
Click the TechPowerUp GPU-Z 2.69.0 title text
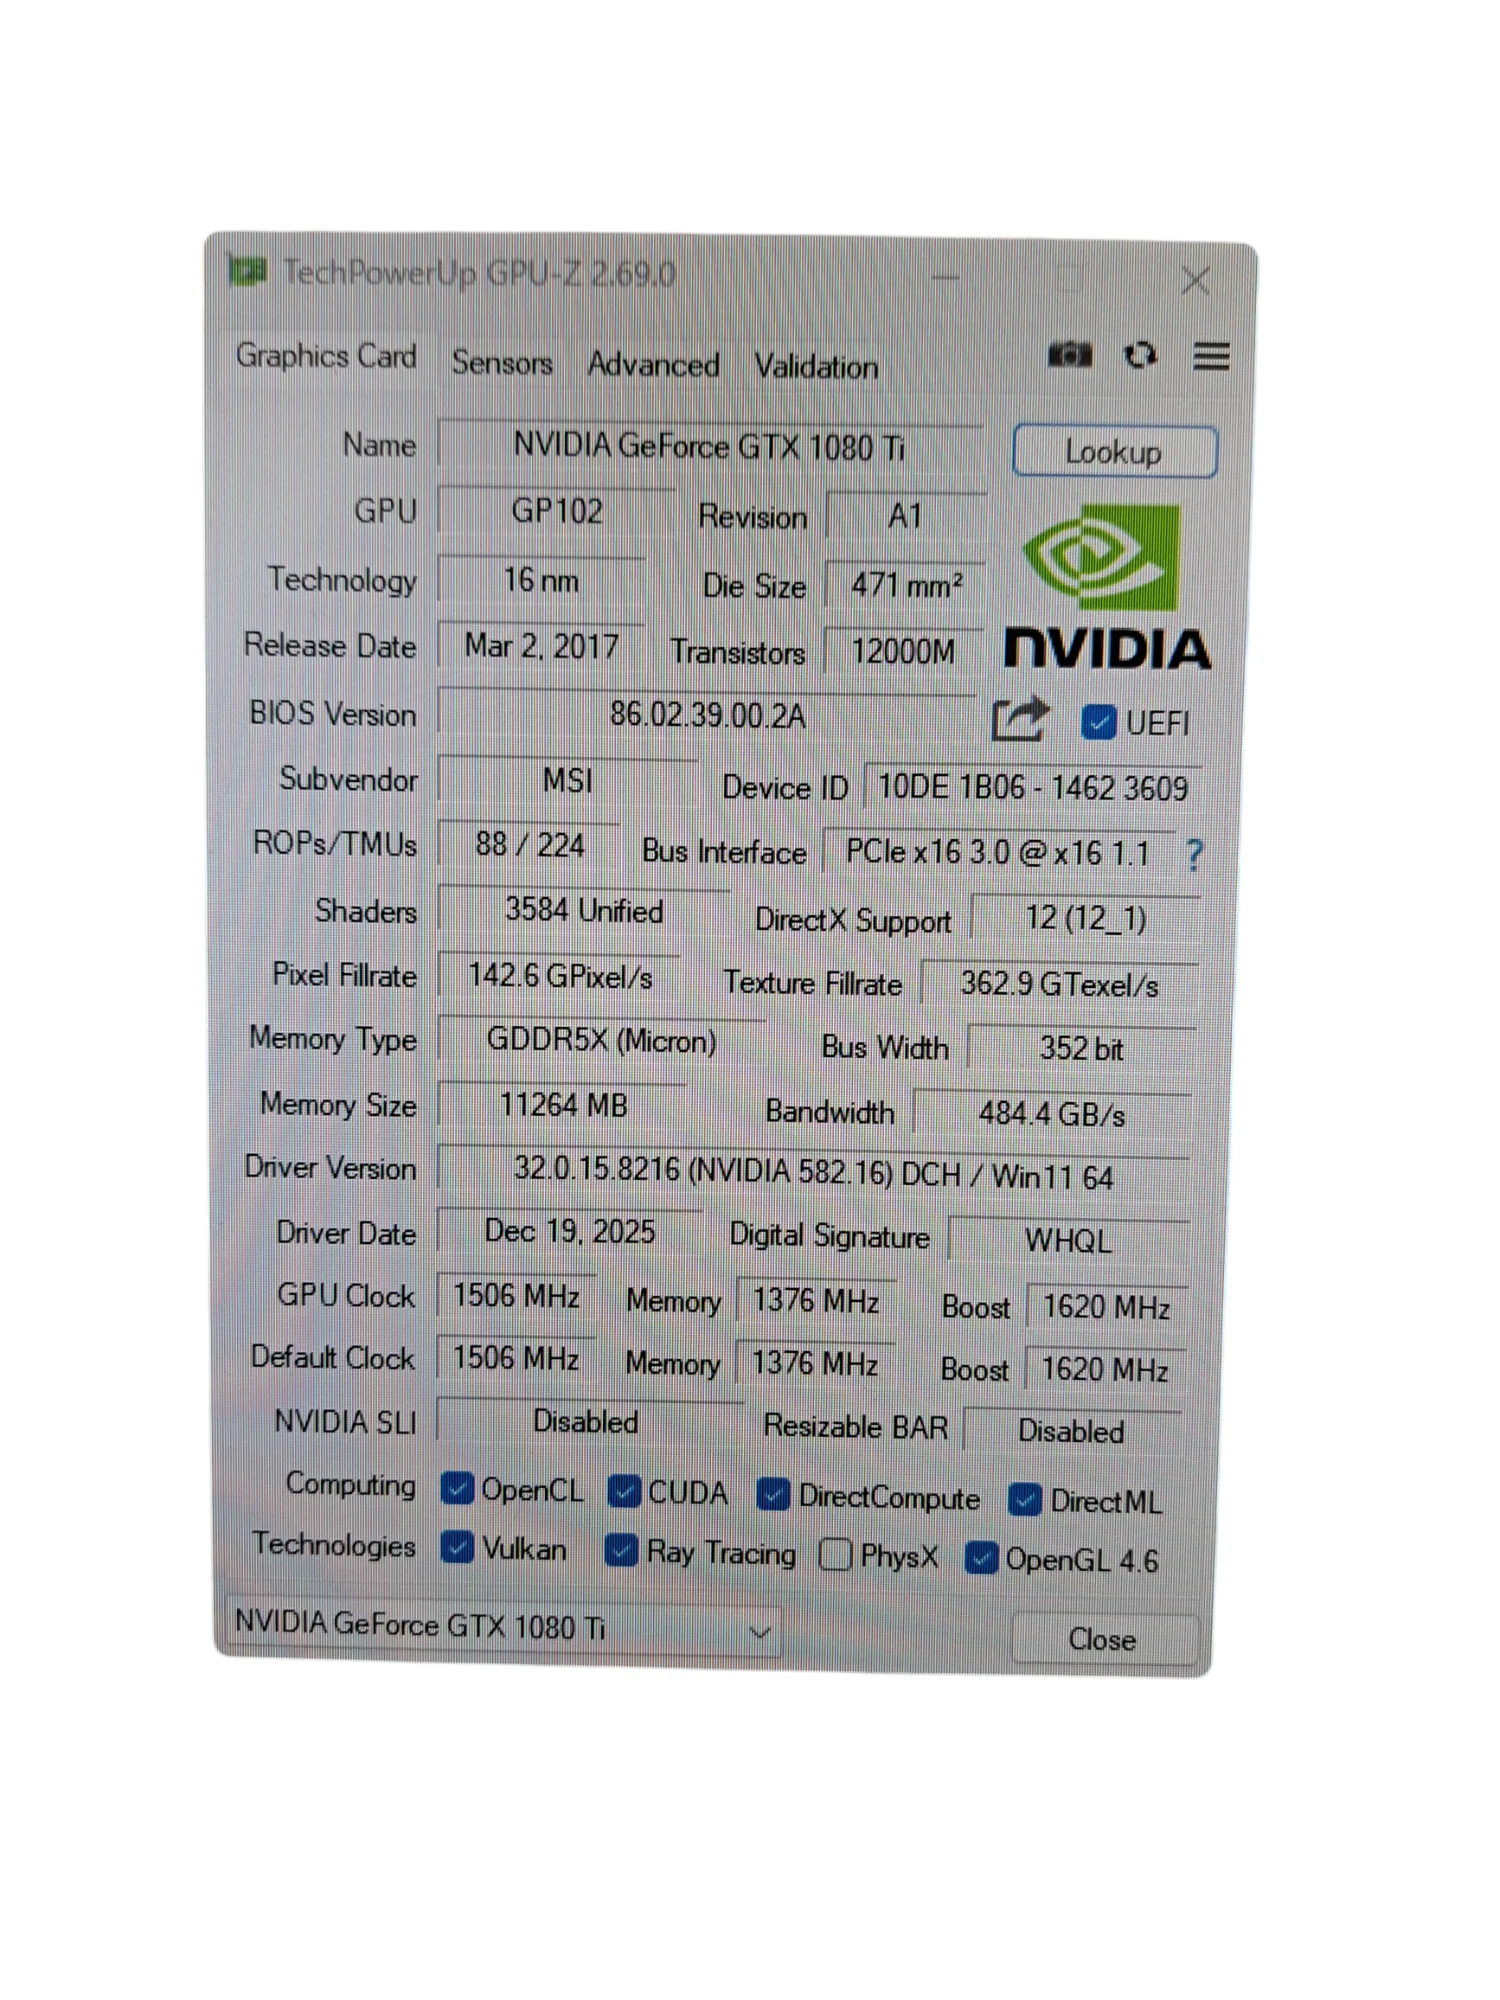pyautogui.click(x=480, y=272)
